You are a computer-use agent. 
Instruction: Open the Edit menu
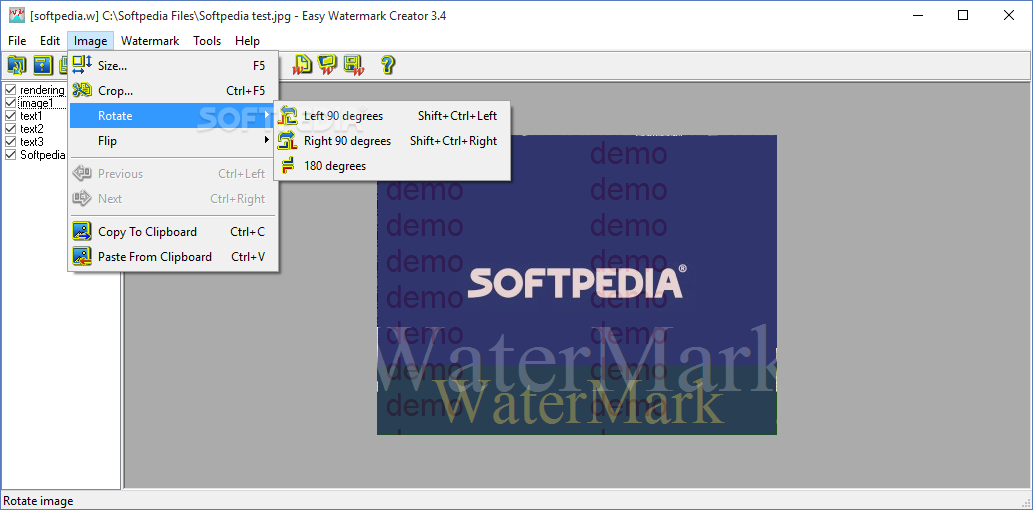[49, 41]
